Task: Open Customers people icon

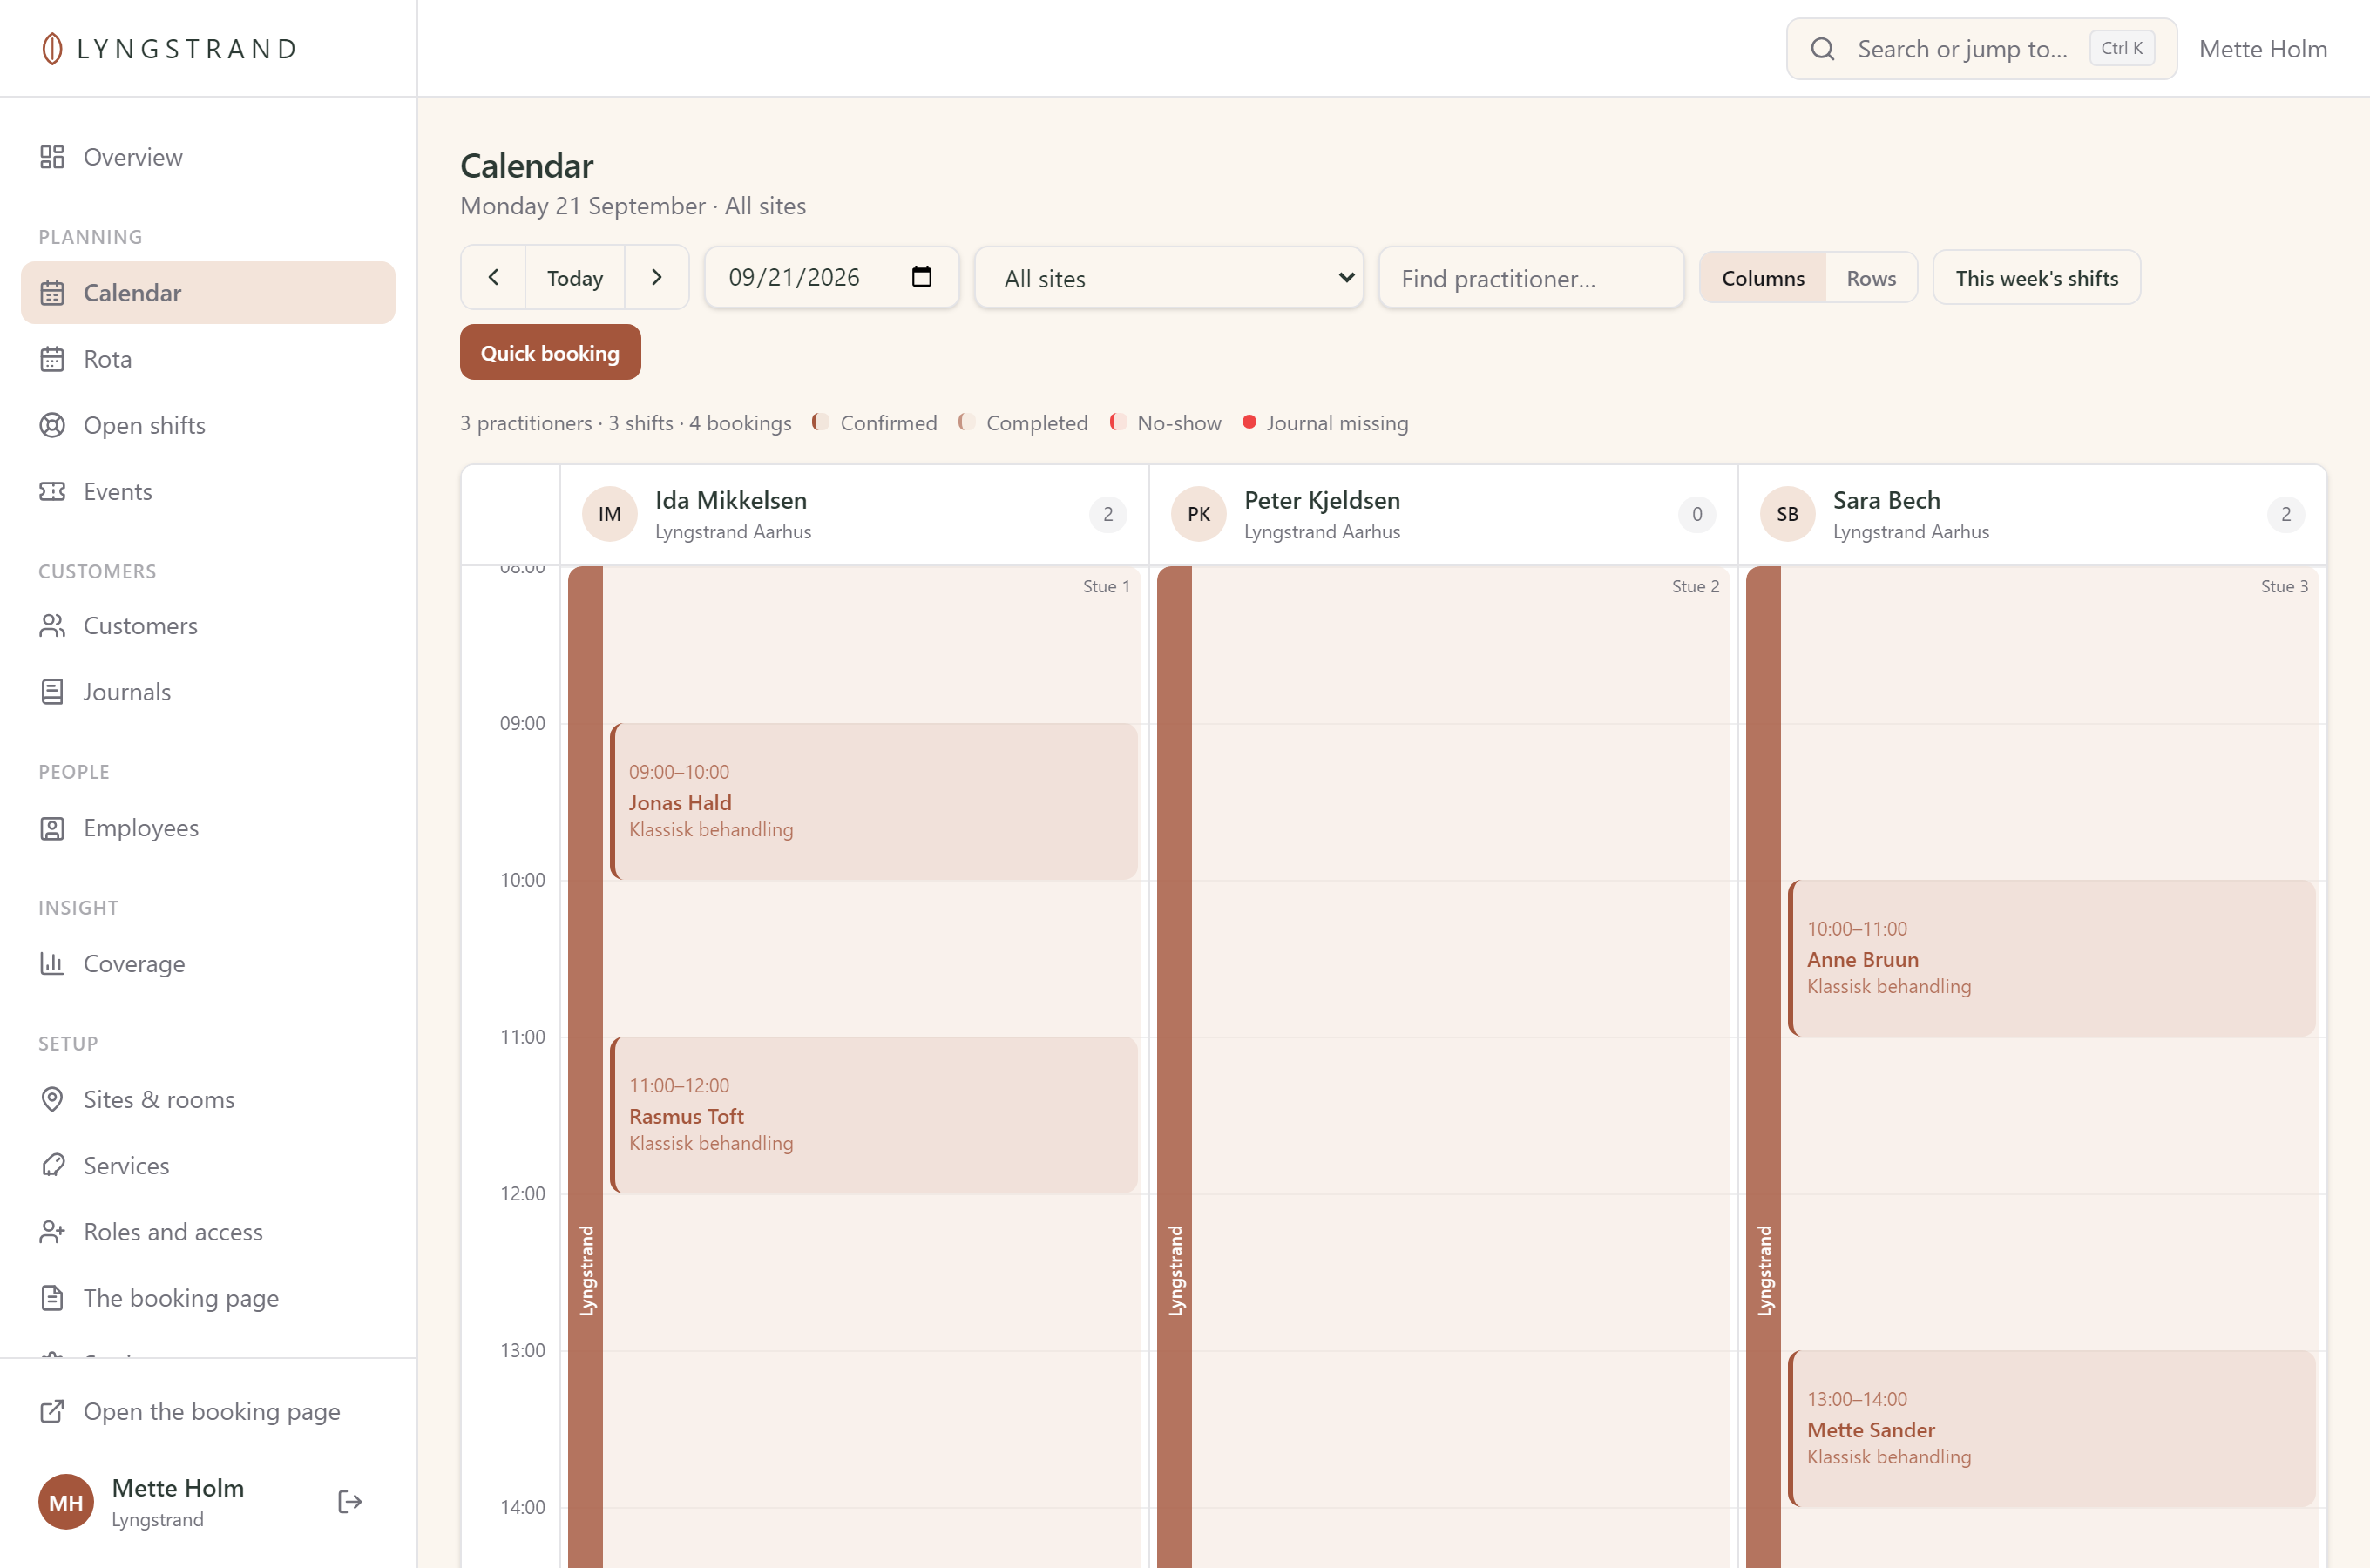Action: (x=52, y=625)
